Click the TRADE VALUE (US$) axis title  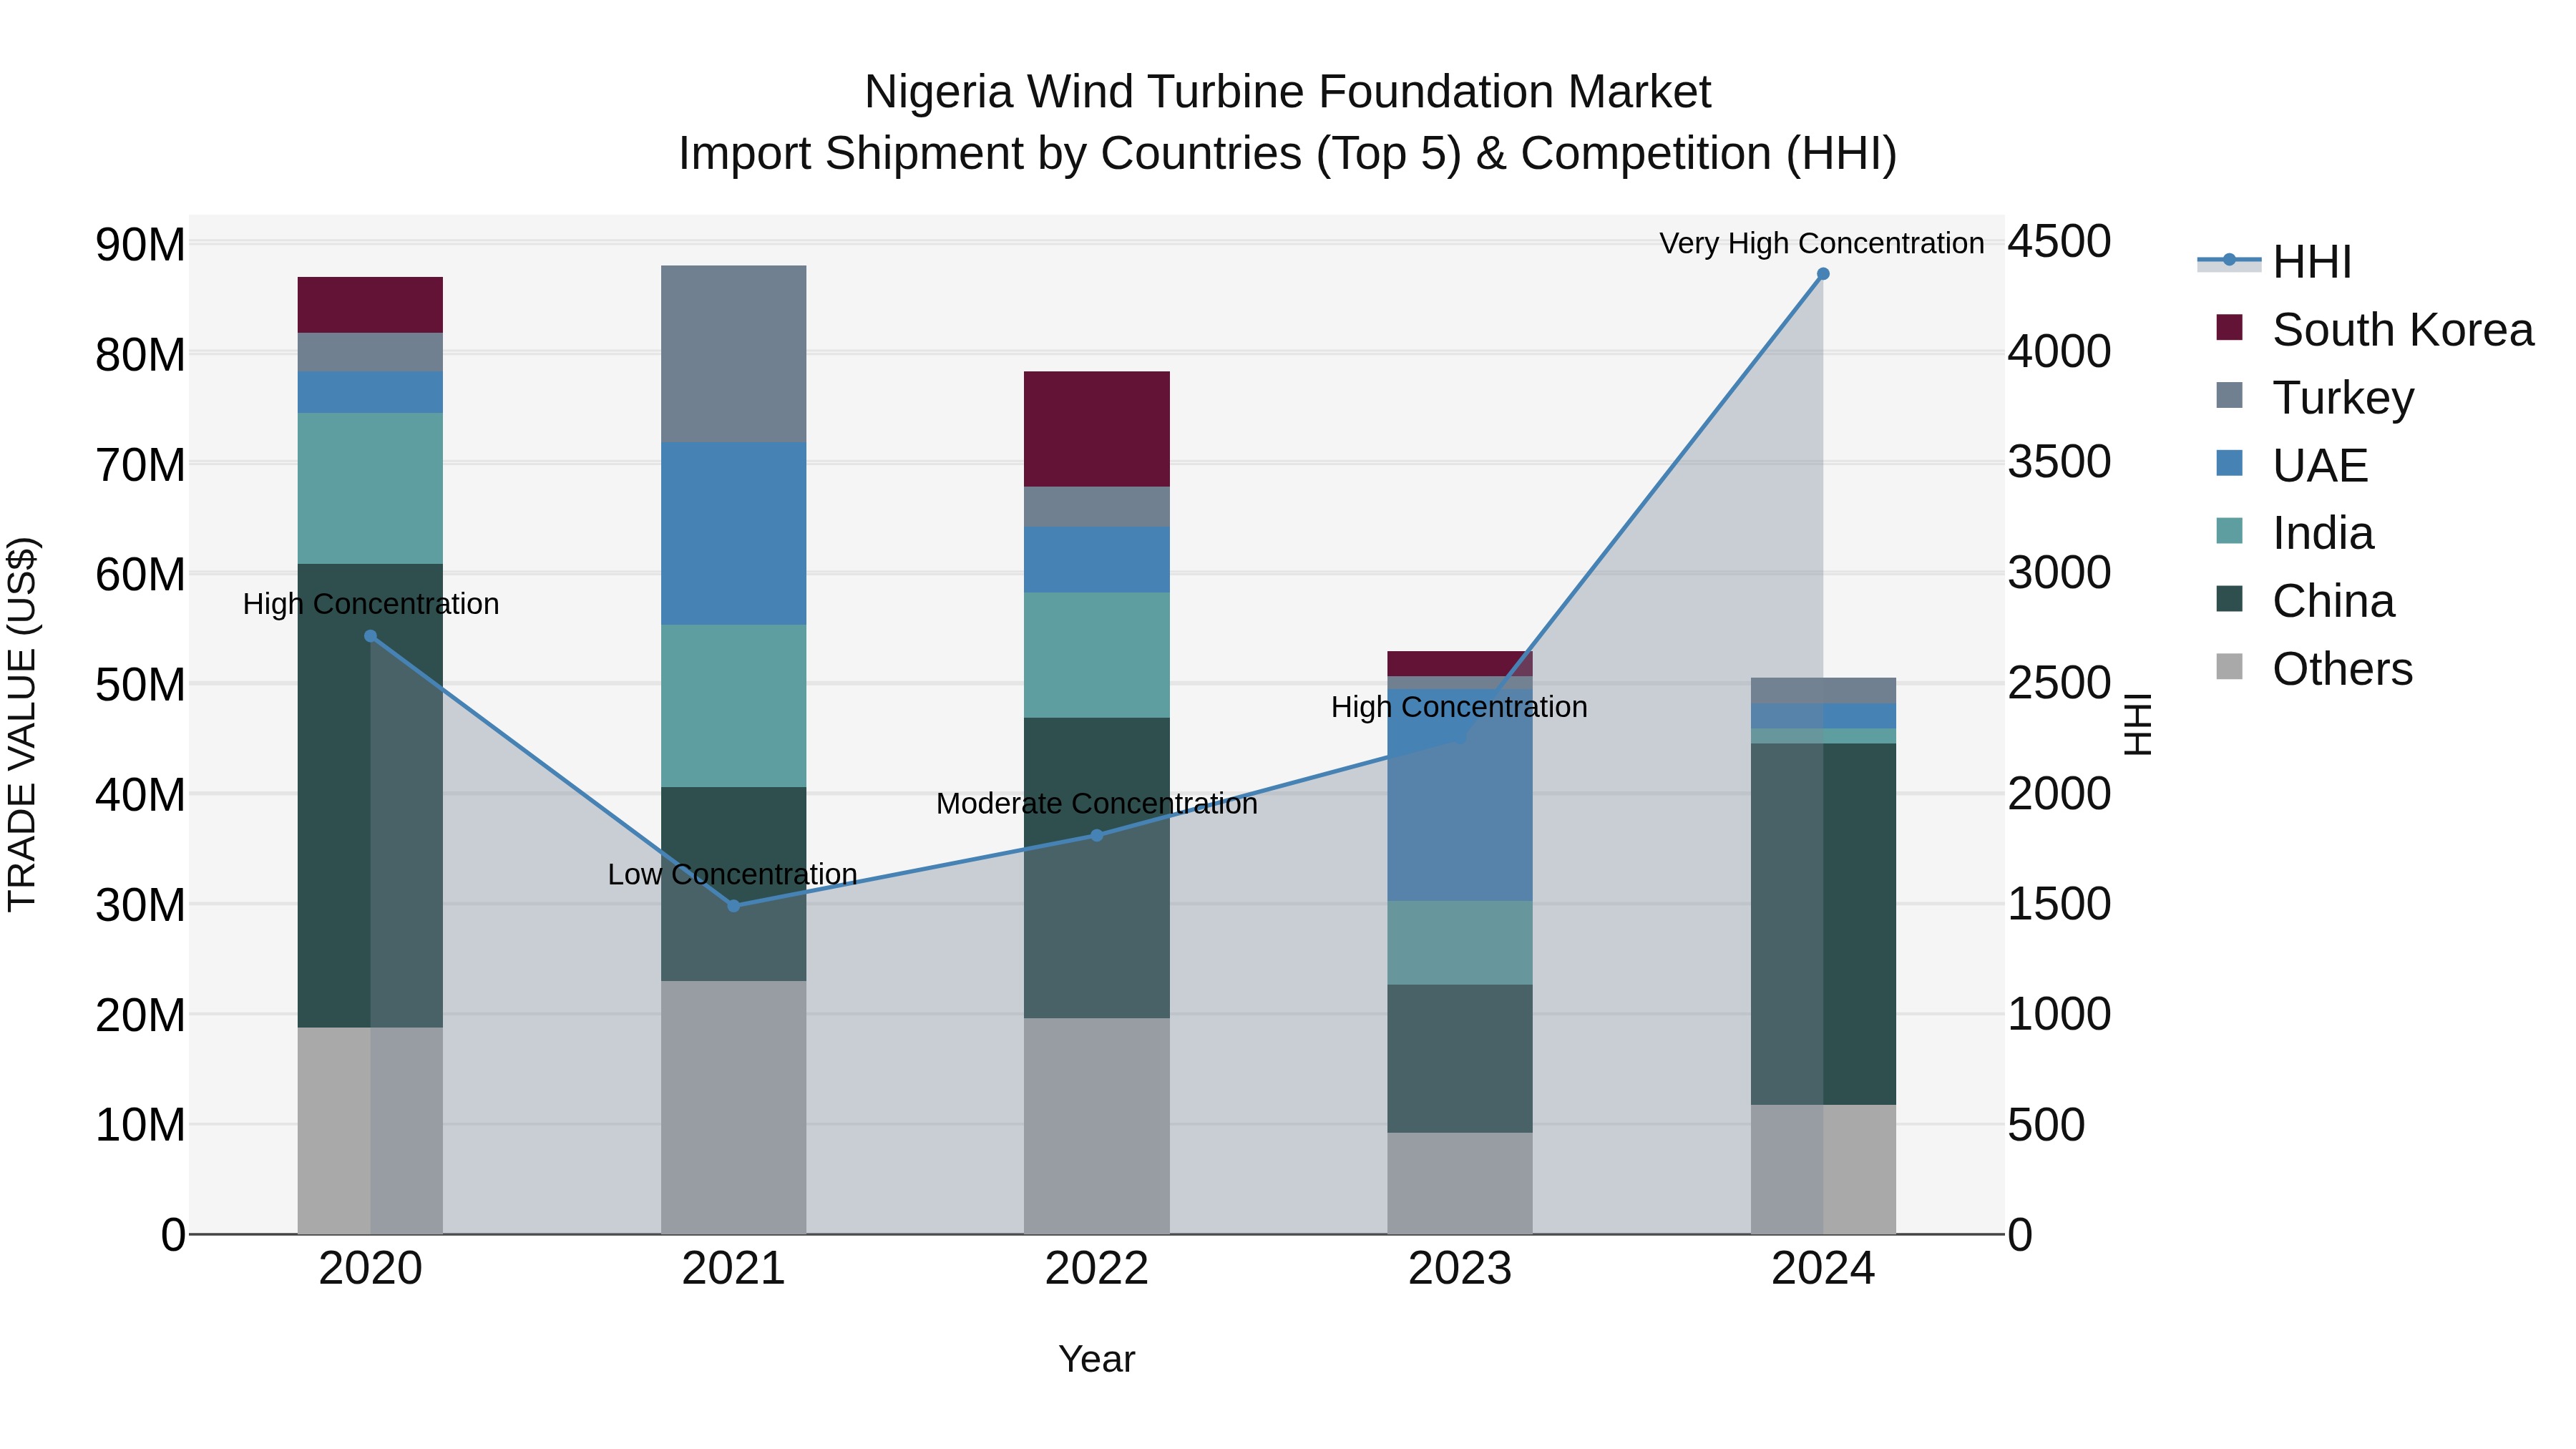[x=22, y=724]
